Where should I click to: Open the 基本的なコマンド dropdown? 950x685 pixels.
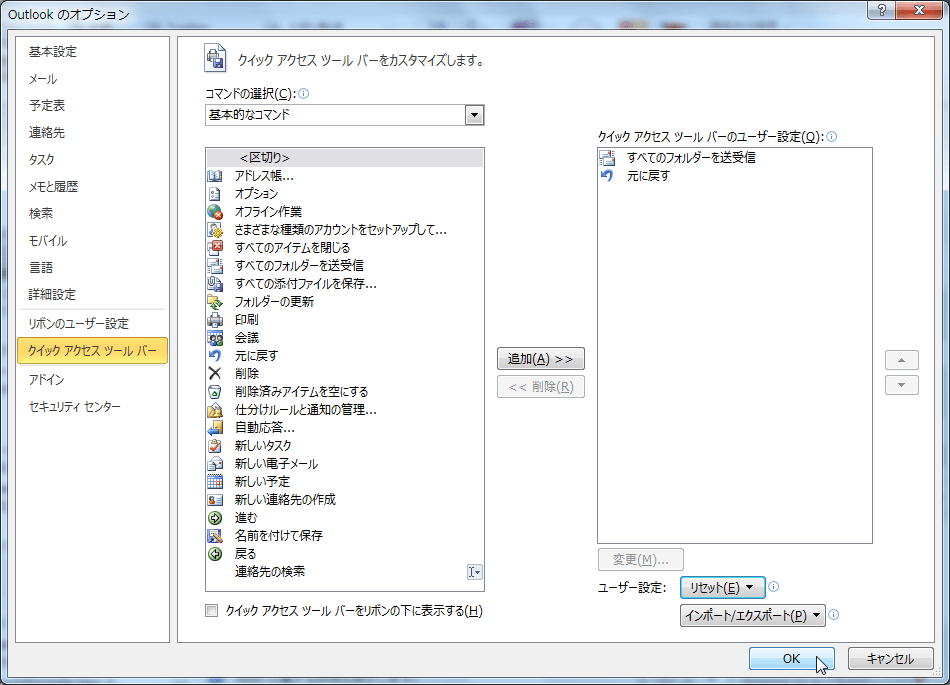pos(474,115)
